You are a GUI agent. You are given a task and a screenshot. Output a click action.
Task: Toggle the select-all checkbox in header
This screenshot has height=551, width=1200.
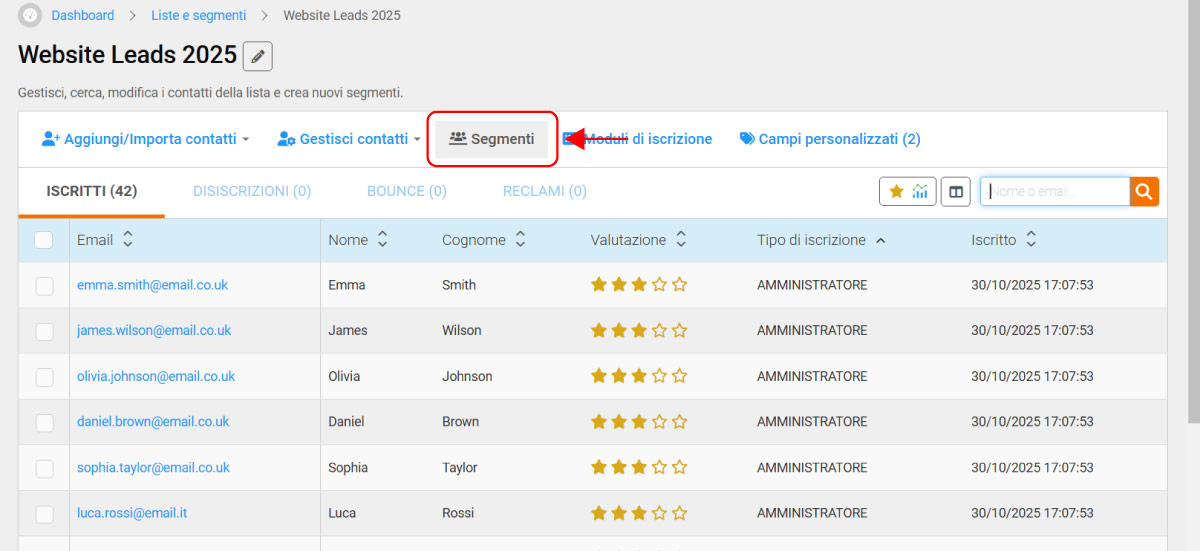[44, 240]
